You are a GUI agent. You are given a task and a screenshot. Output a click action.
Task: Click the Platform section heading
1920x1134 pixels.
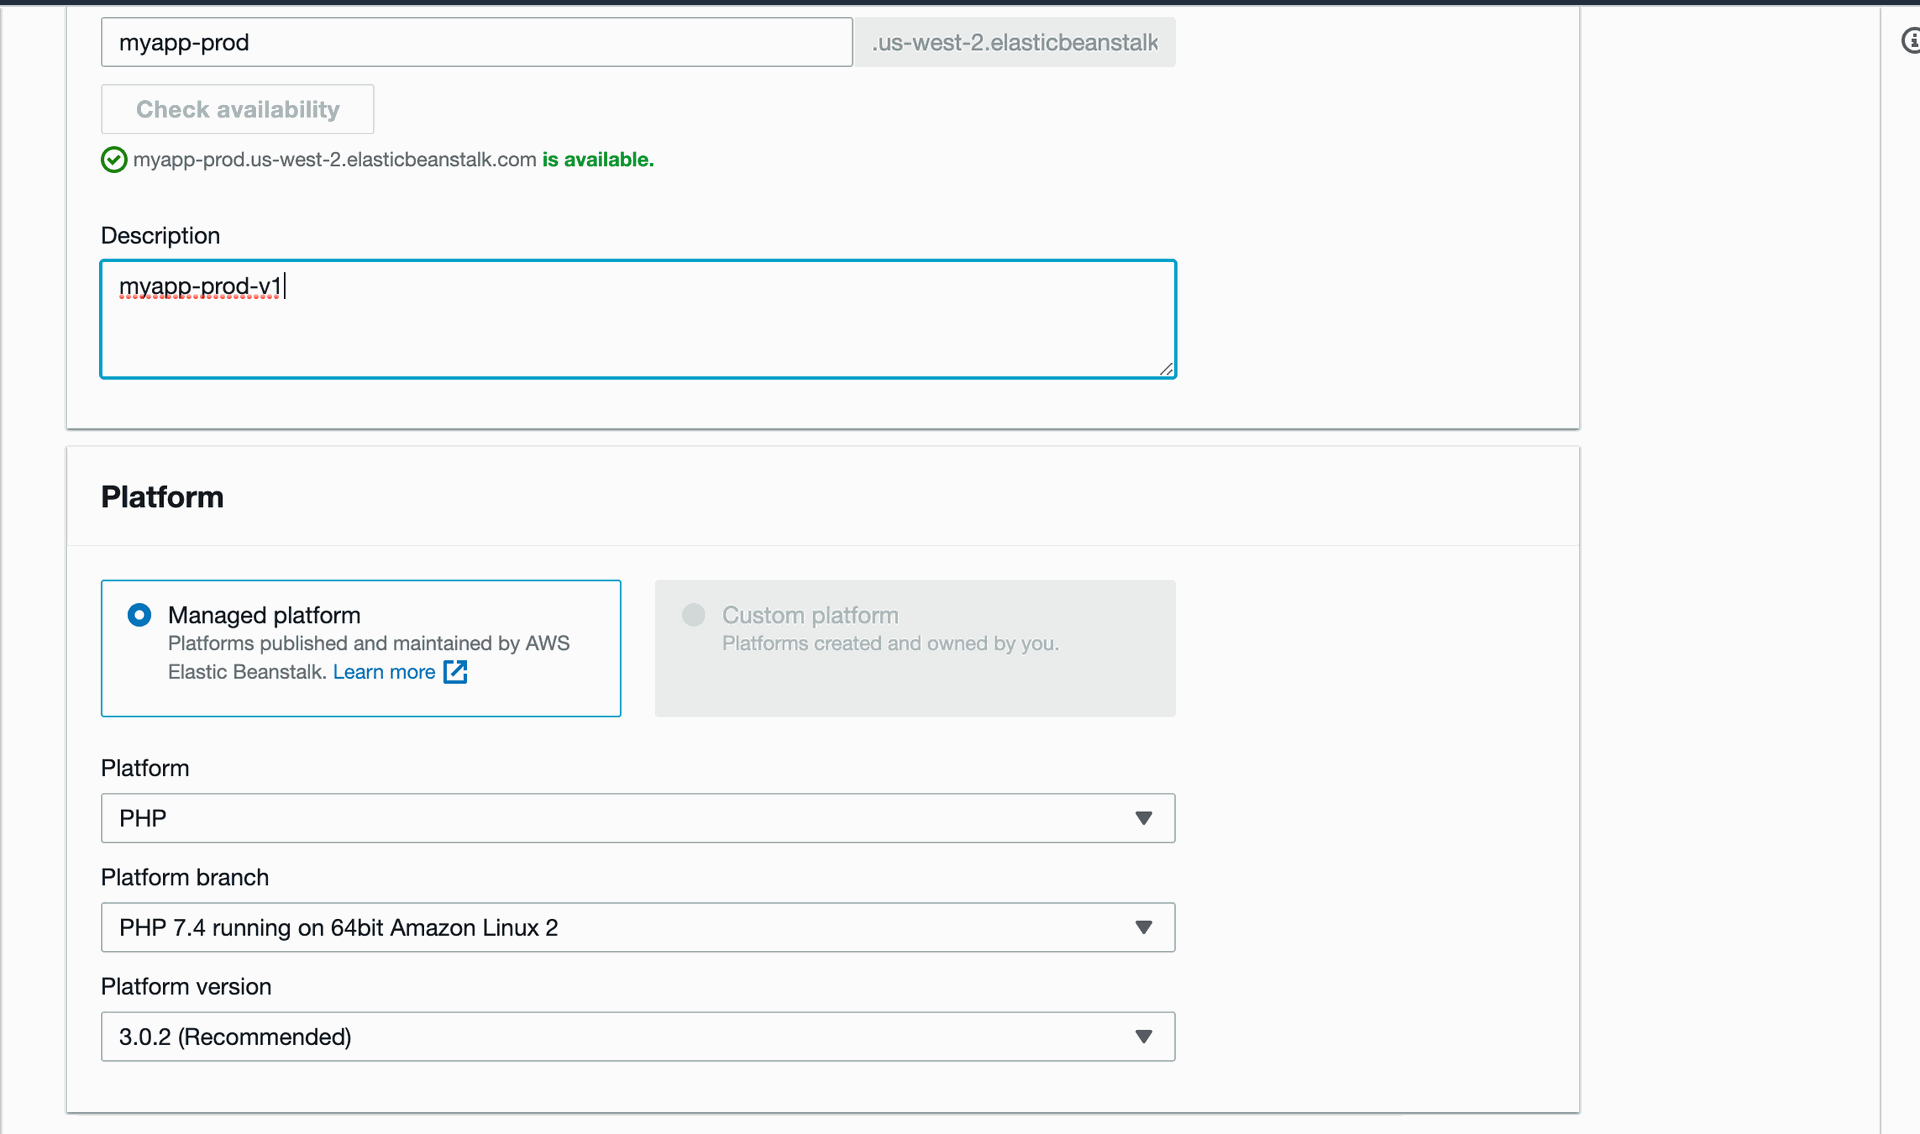162,497
